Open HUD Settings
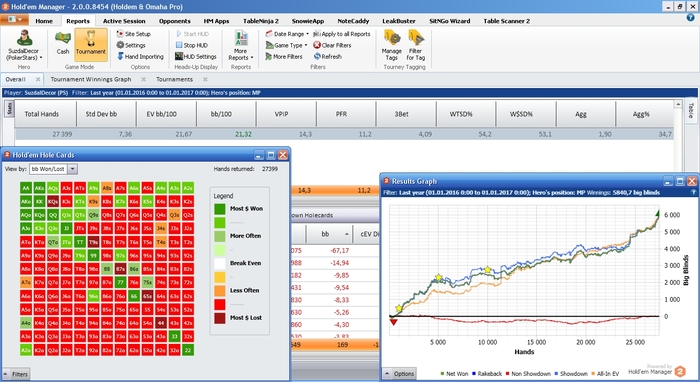Screen dimensions: 700x382 [x=196, y=57]
